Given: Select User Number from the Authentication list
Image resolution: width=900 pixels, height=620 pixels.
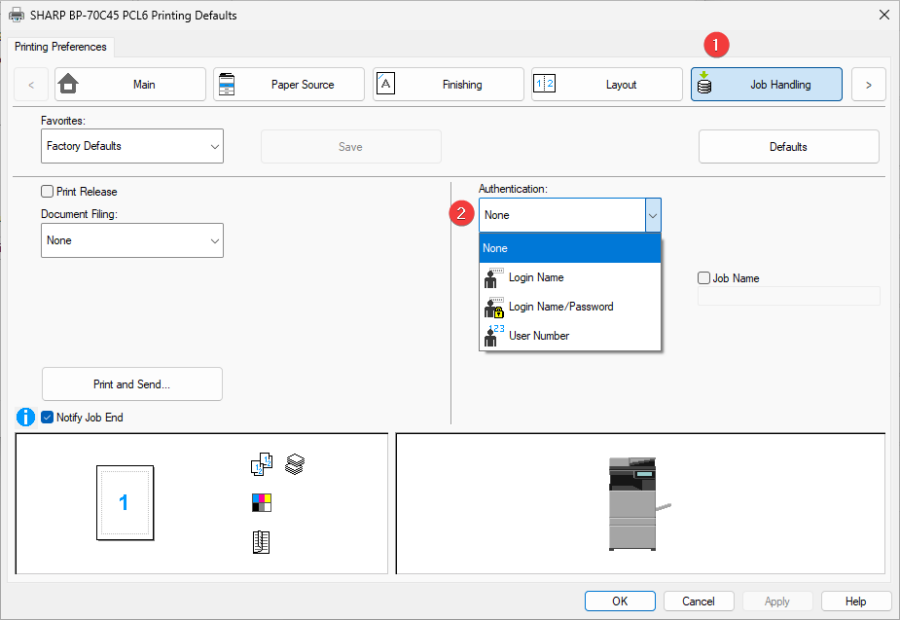Looking at the screenshot, I should (x=539, y=336).
